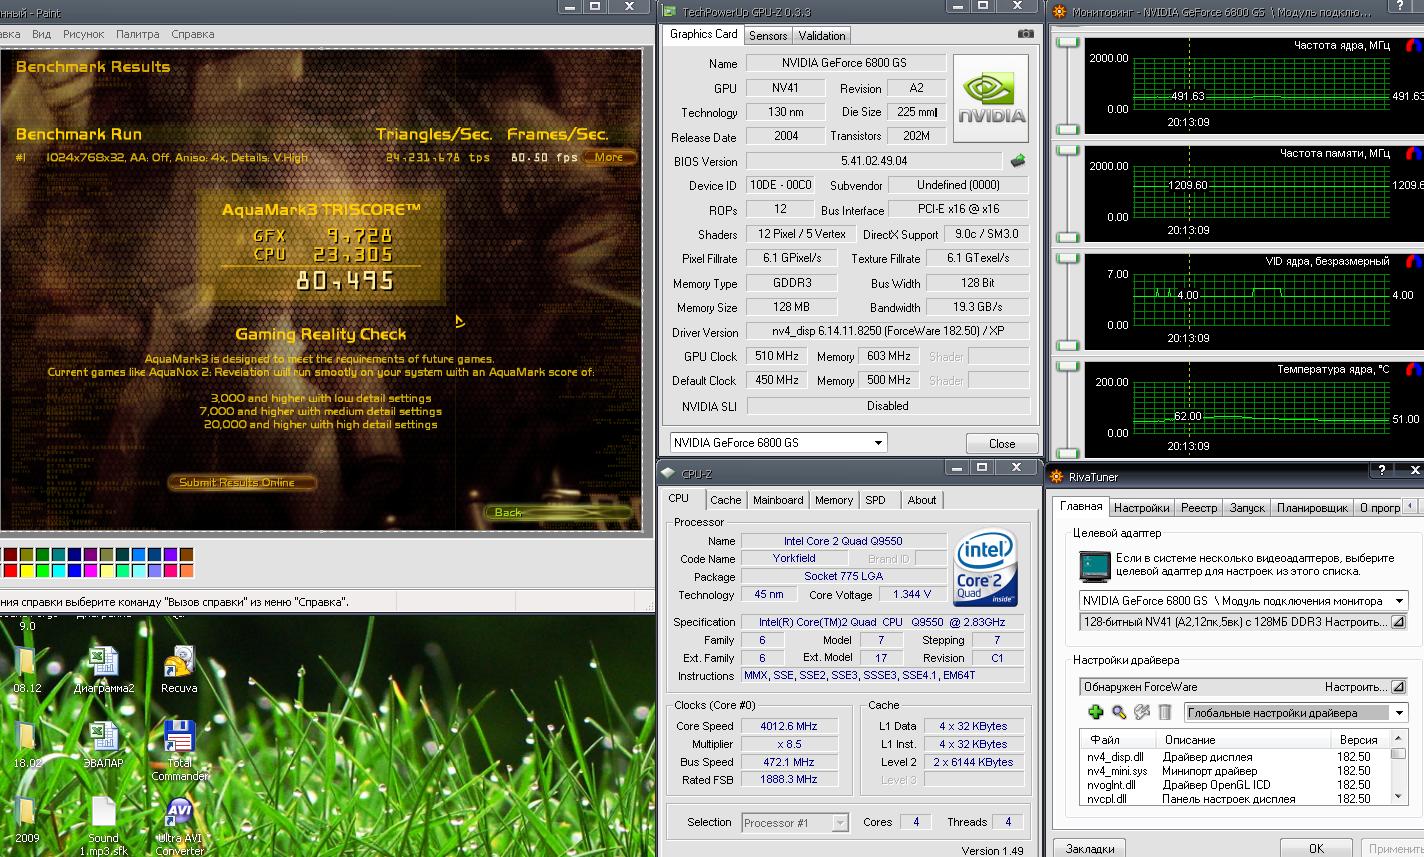Image resolution: width=1424 pixels, height=857 pixels.
Task: Select the nvoglnt.dll row in the driver list
Action: 1234,785
